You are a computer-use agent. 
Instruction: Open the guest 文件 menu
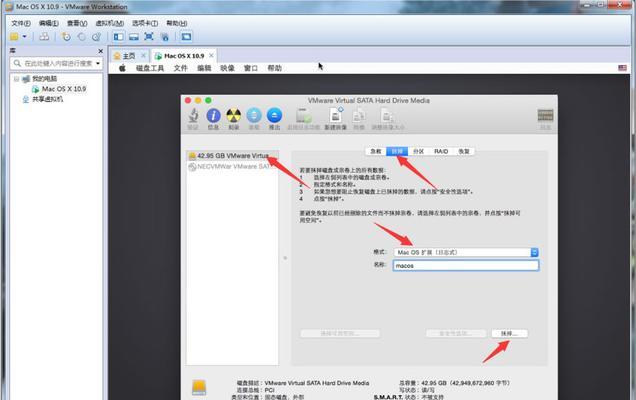(x=180, y=68)
